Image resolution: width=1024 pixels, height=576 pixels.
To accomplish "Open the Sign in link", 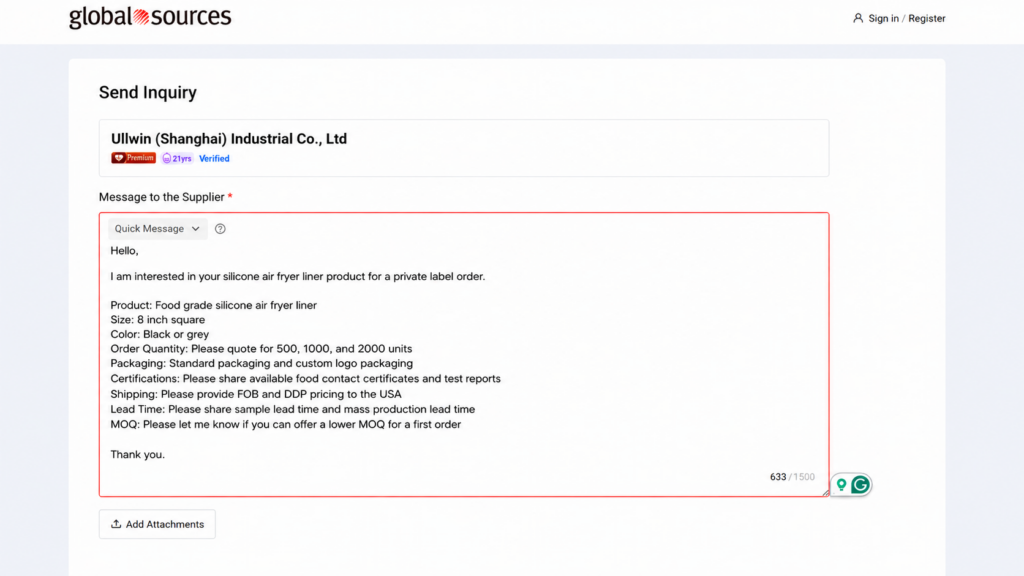I will pos(883,18).
